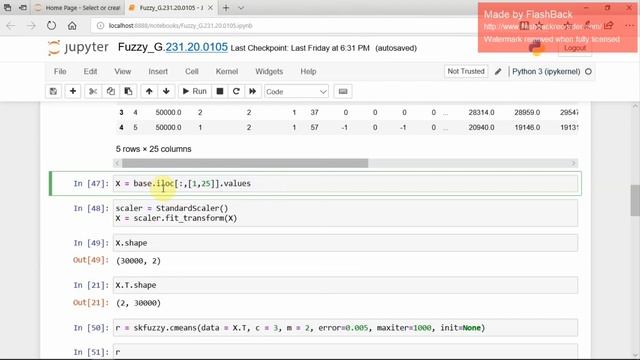Viewport: 640px width, 360px height.
Task: Open the command palette keyboard icon
Action: 343,91
